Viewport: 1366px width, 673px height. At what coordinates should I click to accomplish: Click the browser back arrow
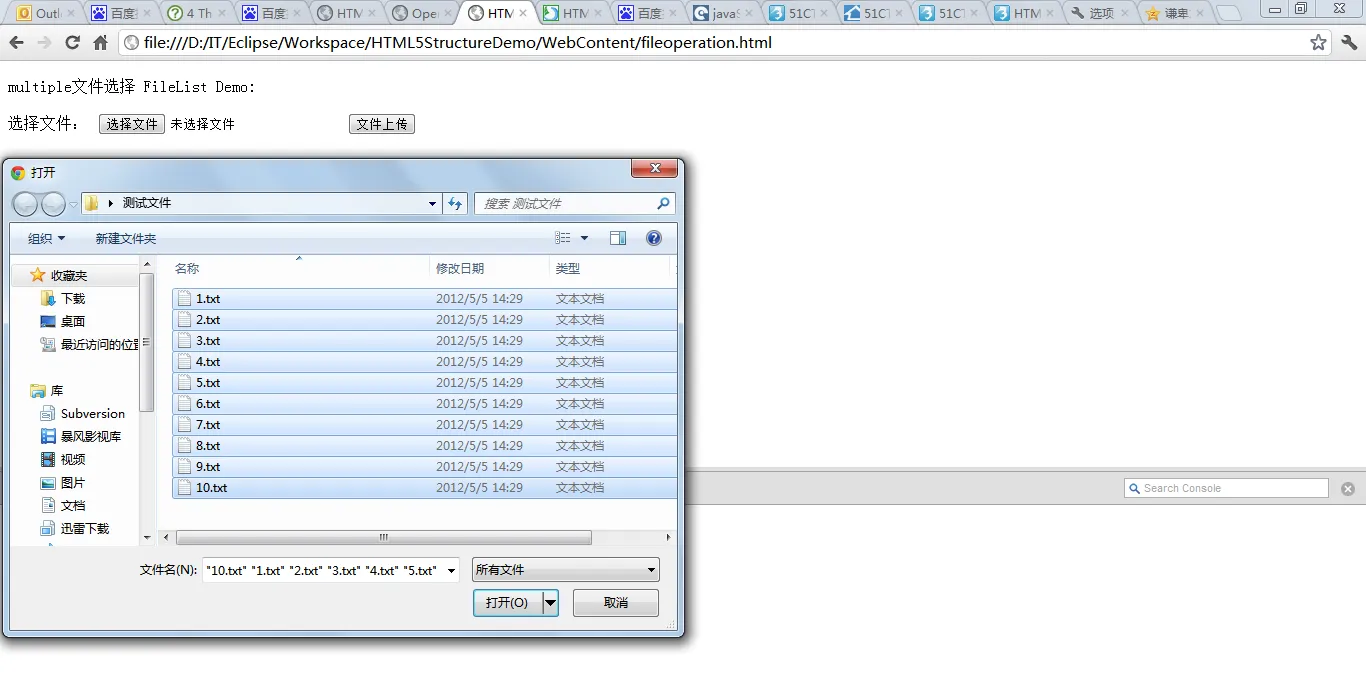pyautogui.click(x=16, y=43)
